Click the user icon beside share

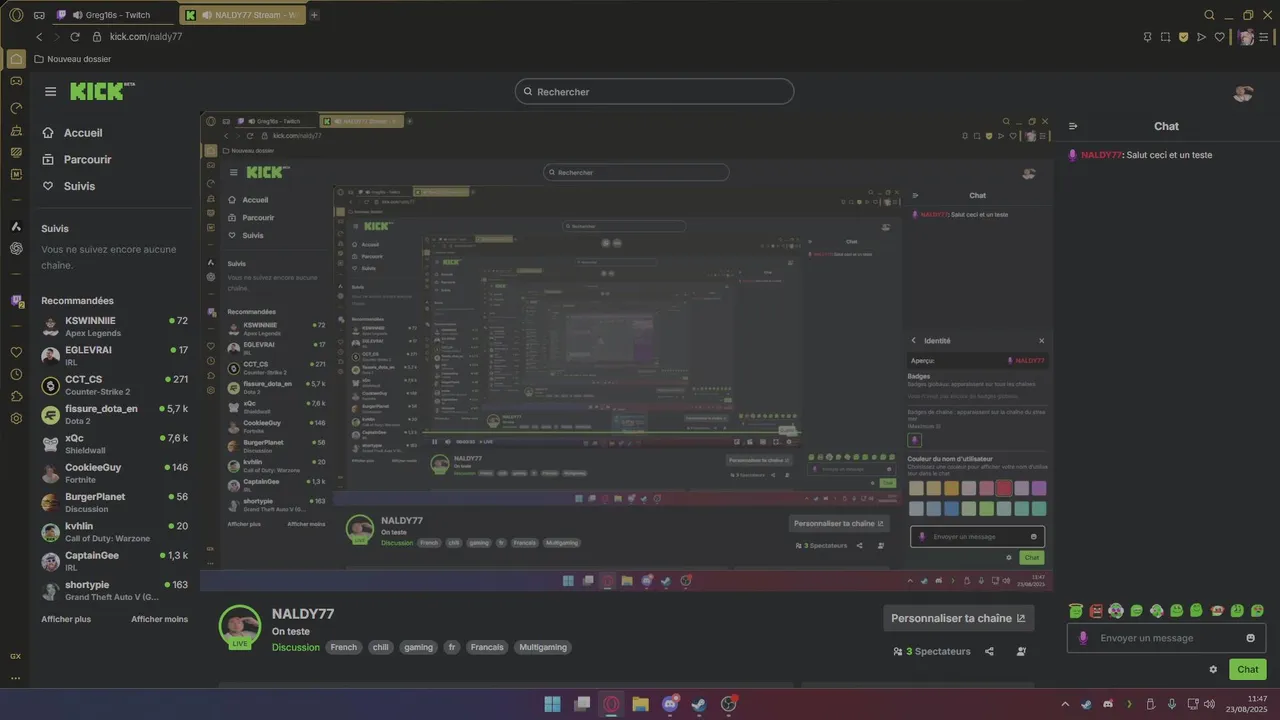[x=1021, y=651]
